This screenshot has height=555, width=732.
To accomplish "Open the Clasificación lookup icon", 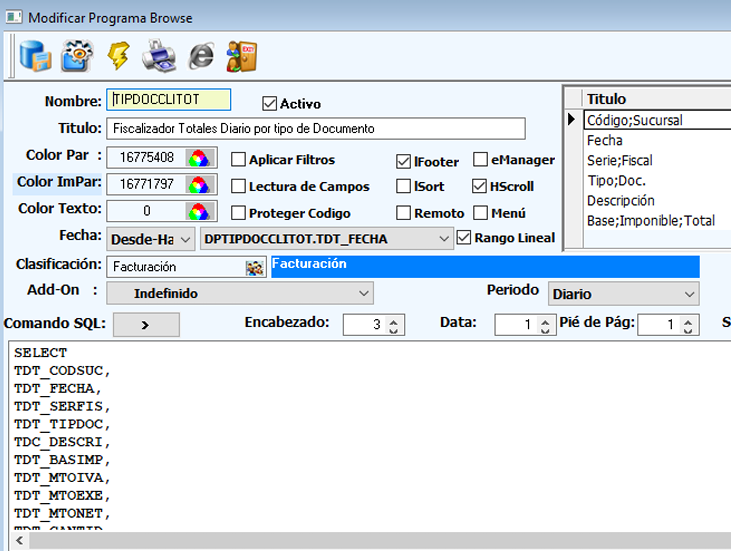I will click(254, 267).
